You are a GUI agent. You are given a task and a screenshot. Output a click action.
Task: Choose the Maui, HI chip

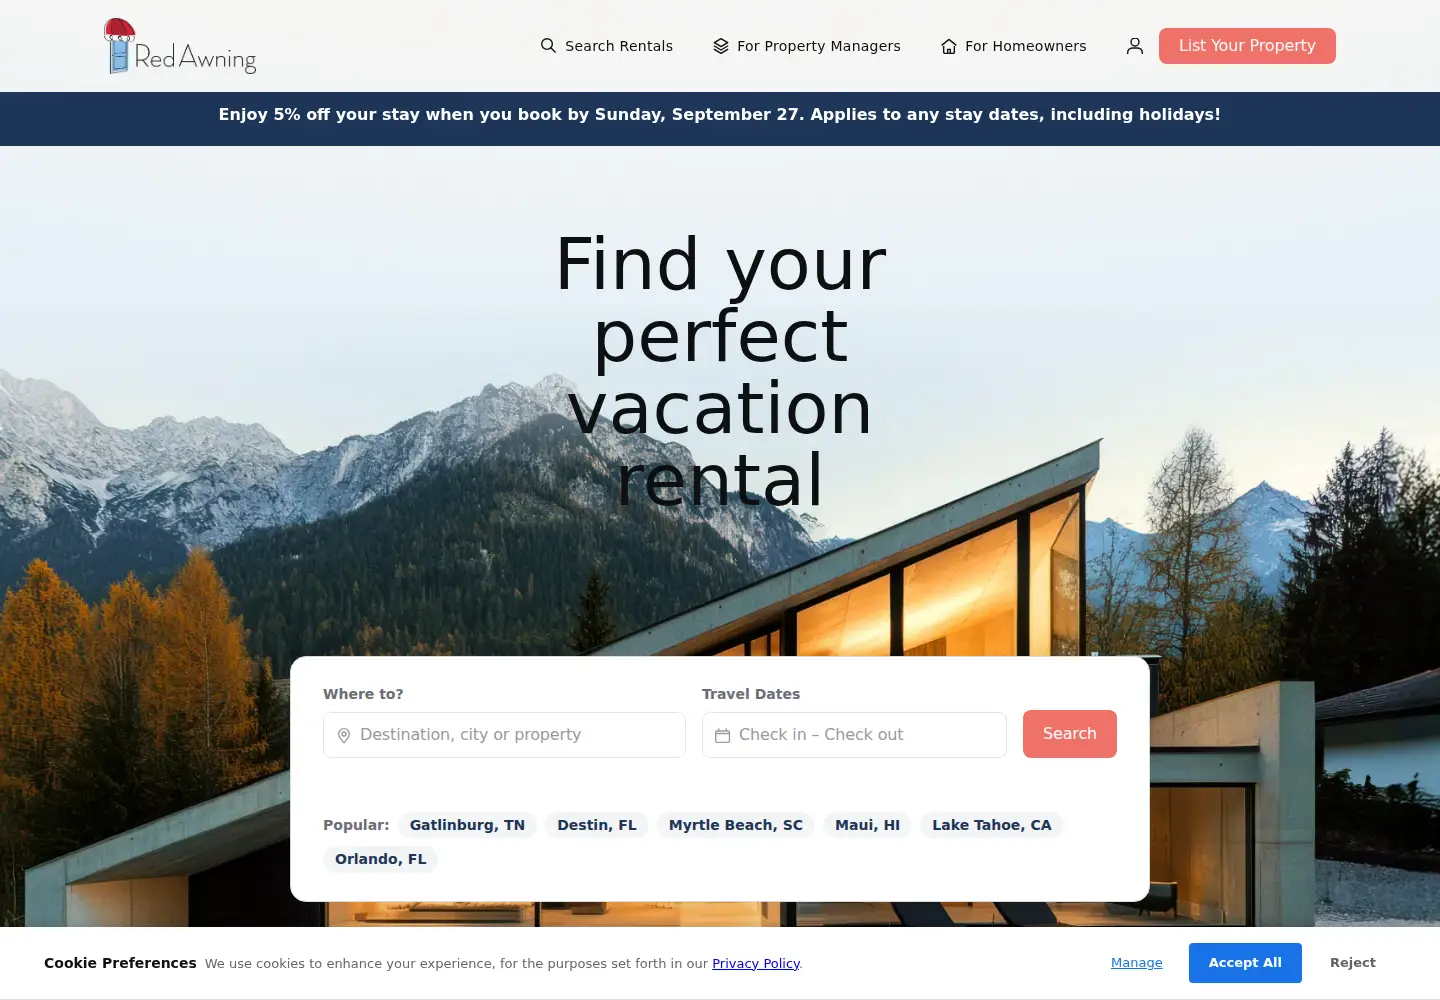point(868,825)
